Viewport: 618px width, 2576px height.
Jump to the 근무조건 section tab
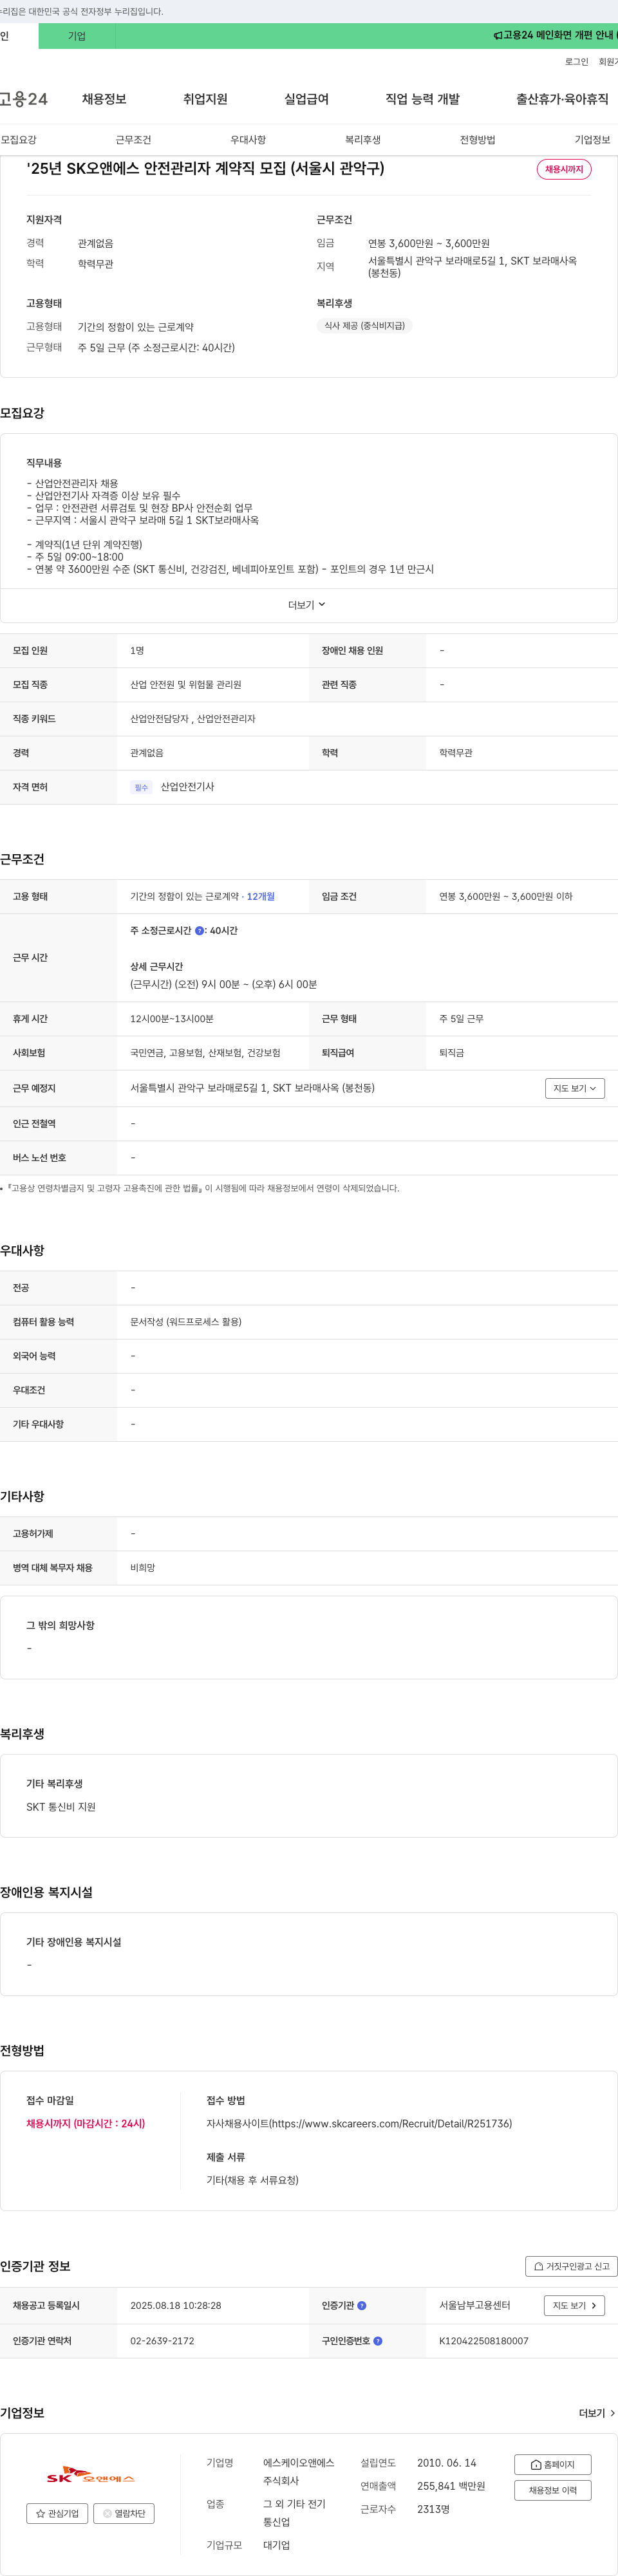[x=133, y=140]
